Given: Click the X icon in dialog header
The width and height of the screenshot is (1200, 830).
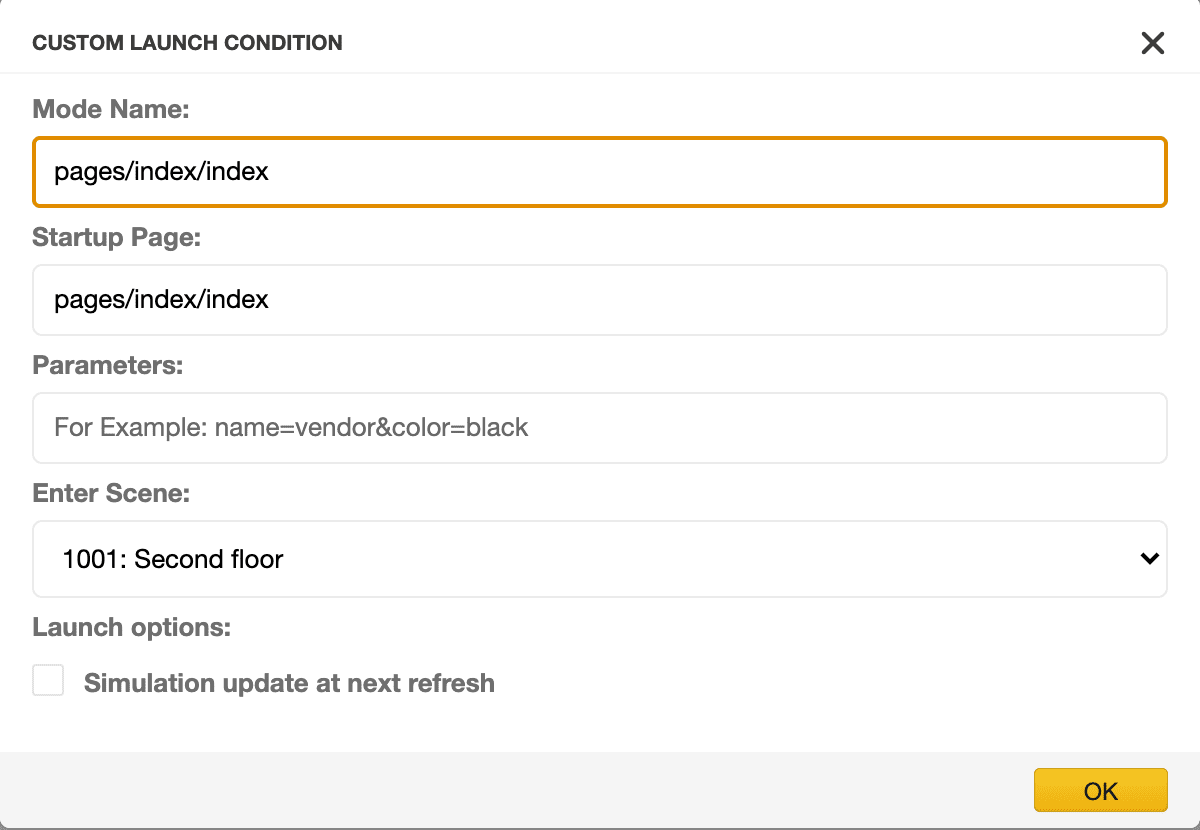Looking at the screenshot, I should click(1153, 43).
